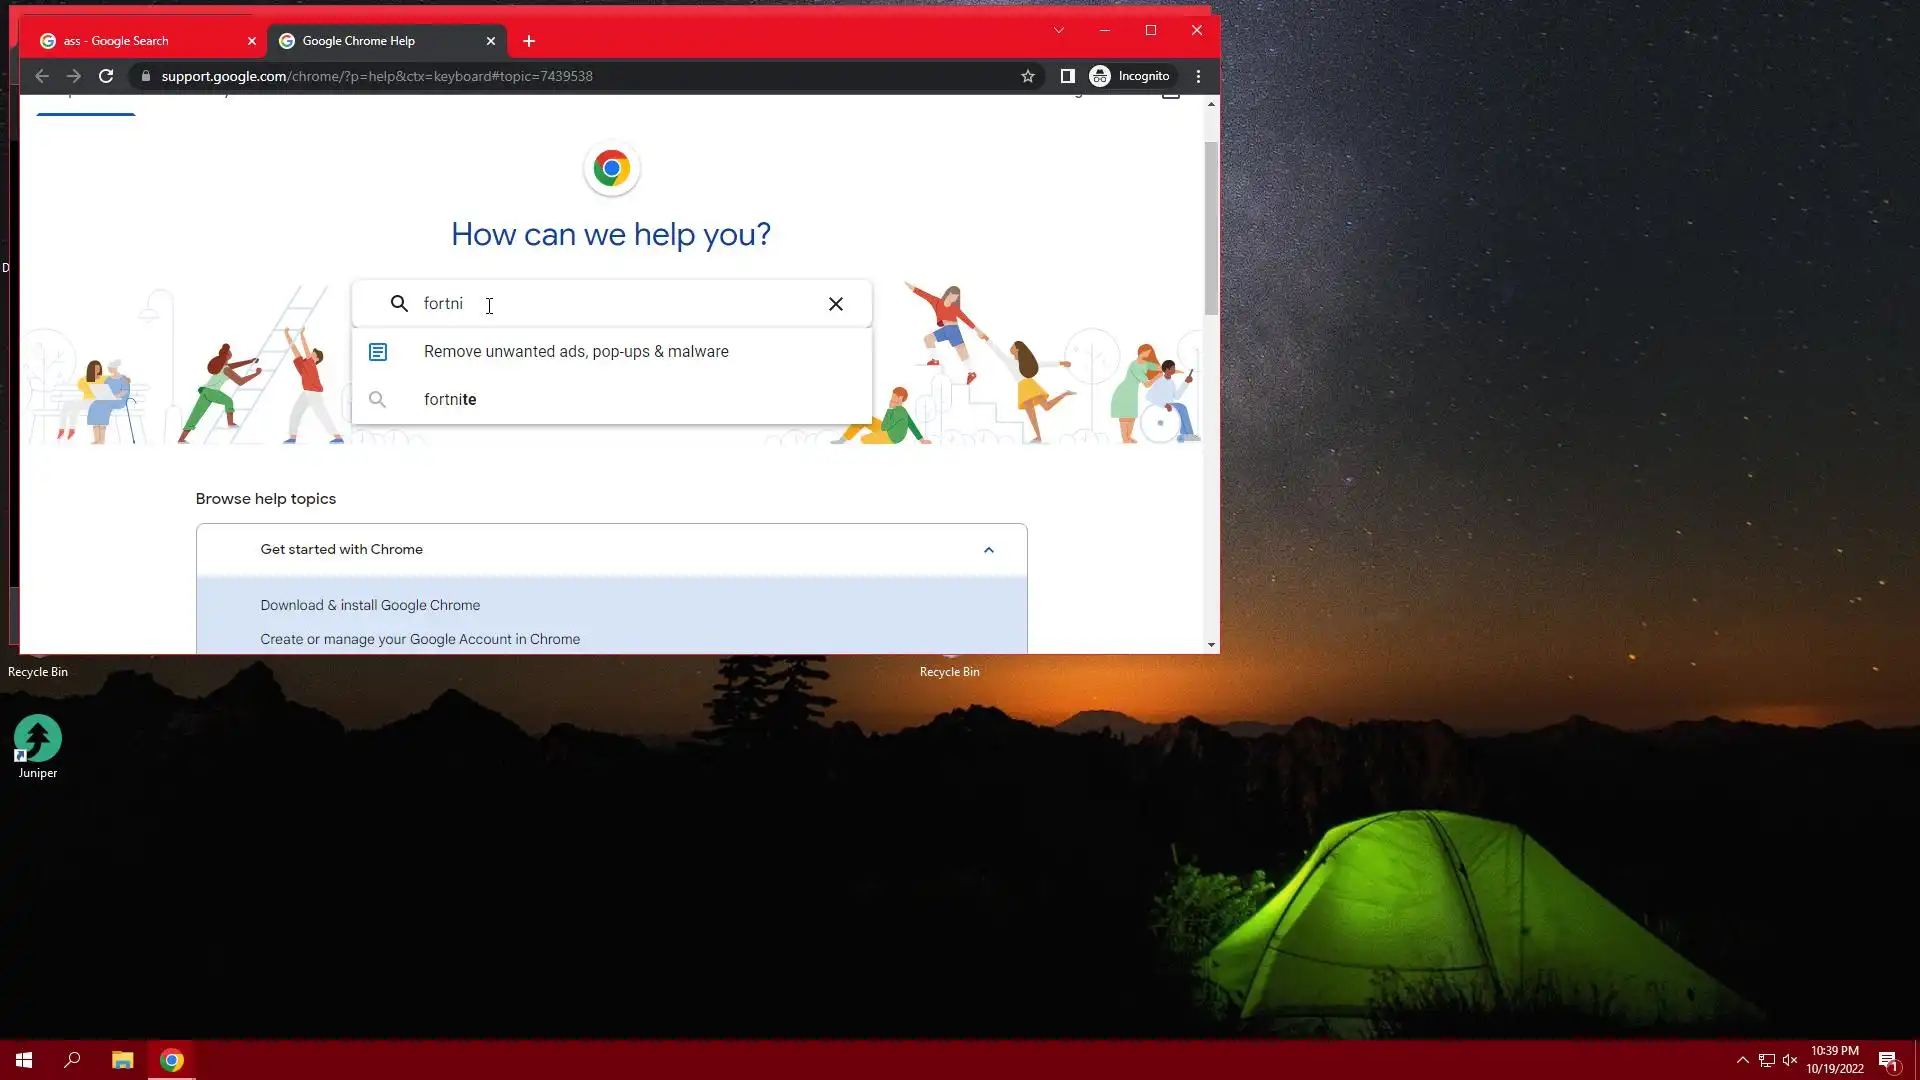Viewport: 1920px width, 1080px height.
Task: Collapse the Get started with Chrome section
Action: pyautogui.click(x=988, y=550)
